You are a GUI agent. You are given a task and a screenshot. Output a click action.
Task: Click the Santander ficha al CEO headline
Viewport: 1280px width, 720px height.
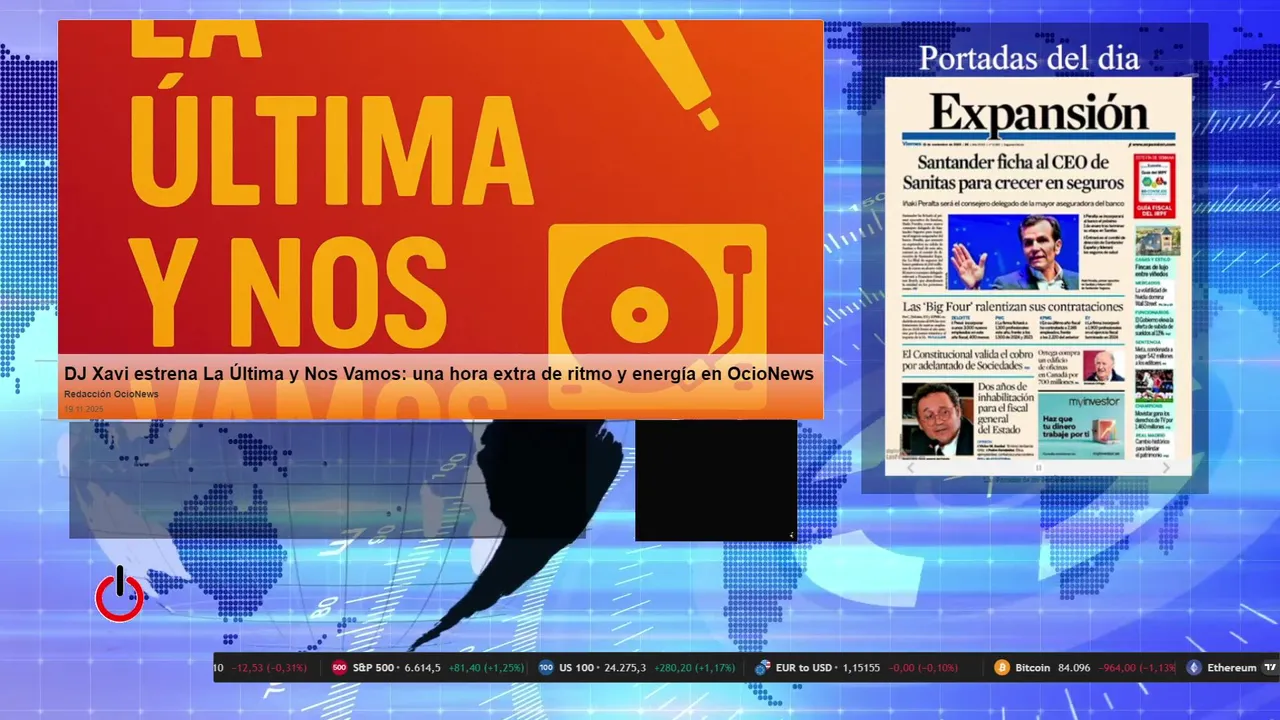tap(1013, 173)
